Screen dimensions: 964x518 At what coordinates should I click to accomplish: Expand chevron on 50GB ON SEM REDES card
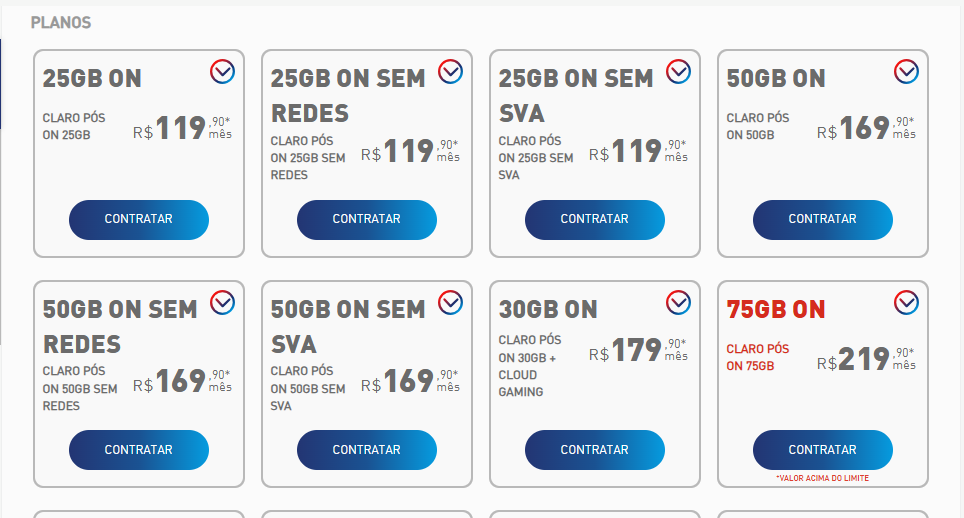pyautogui.click(x=222, y=302)
